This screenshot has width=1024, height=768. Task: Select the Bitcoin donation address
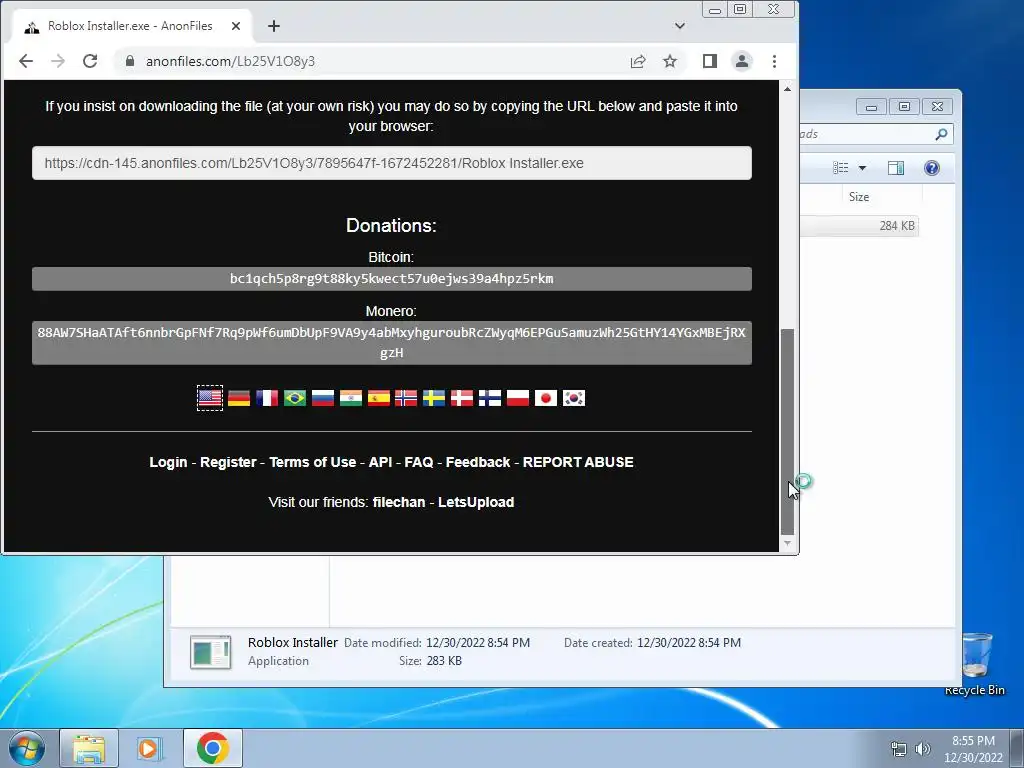[x=392, y=279]
